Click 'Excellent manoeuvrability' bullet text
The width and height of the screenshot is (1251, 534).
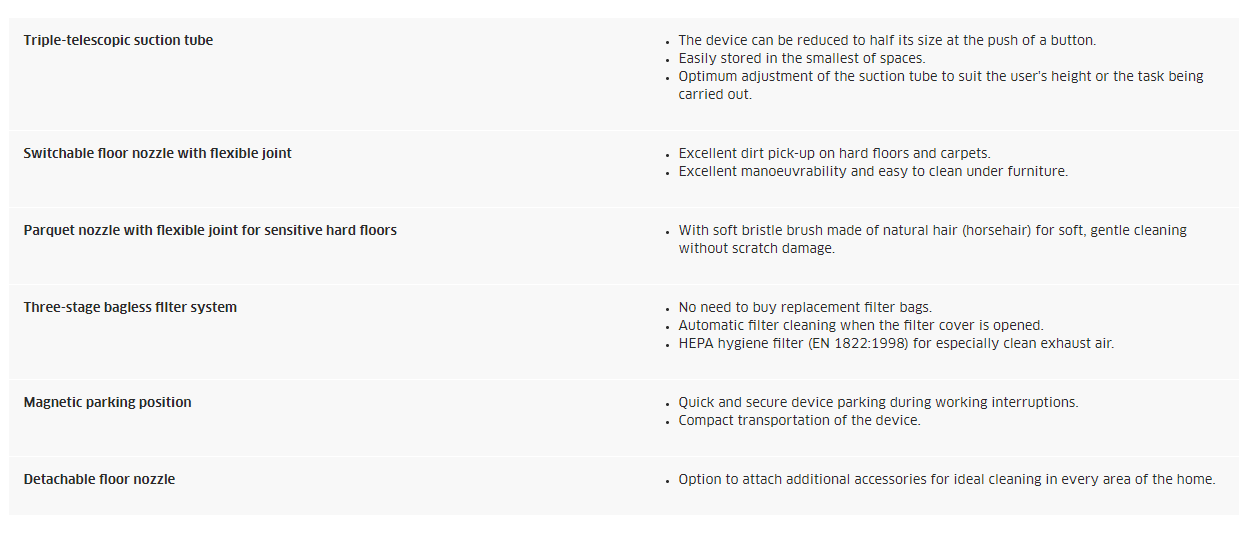coord(873,172)
